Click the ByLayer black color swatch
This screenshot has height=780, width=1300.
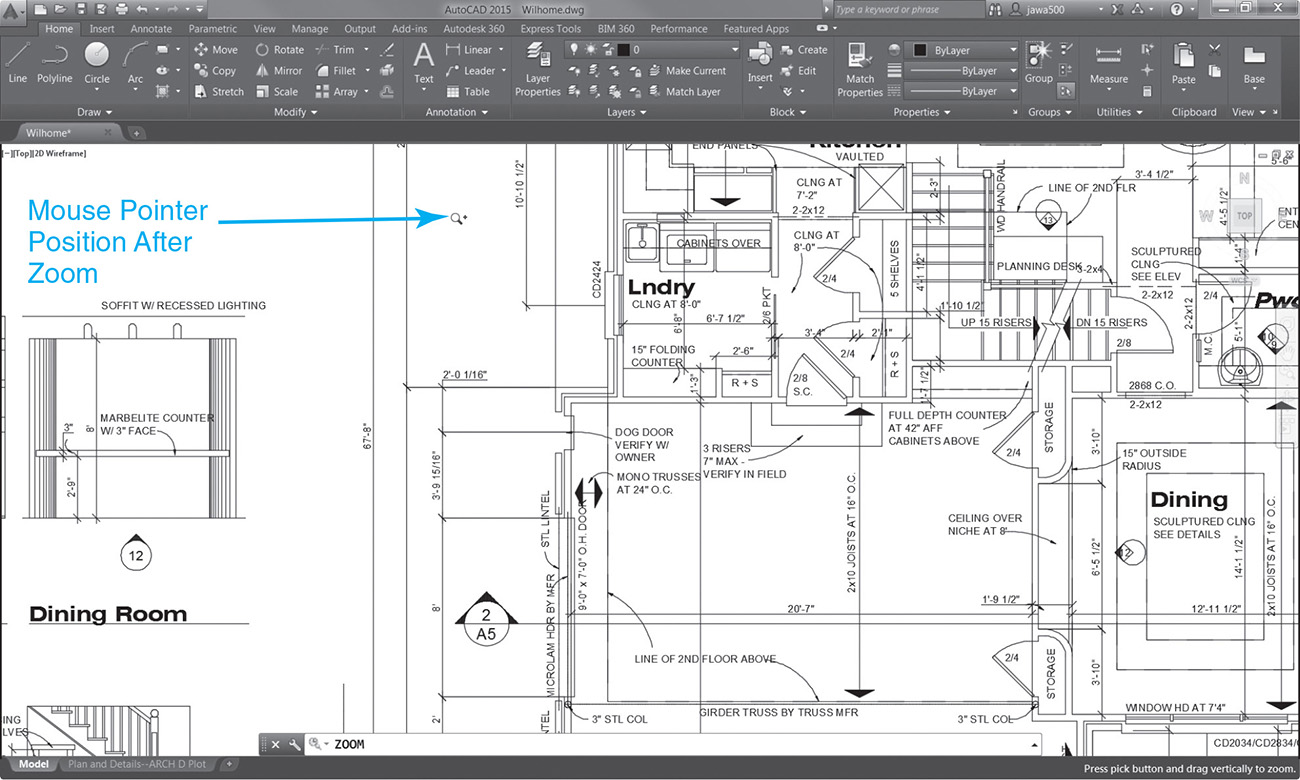click(920, 49)
